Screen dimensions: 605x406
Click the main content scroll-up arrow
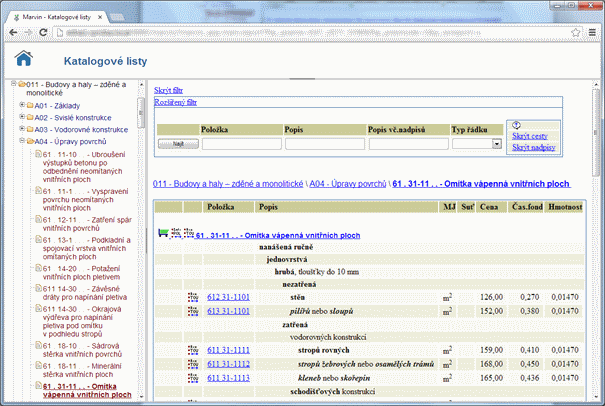tap(597, 84)
